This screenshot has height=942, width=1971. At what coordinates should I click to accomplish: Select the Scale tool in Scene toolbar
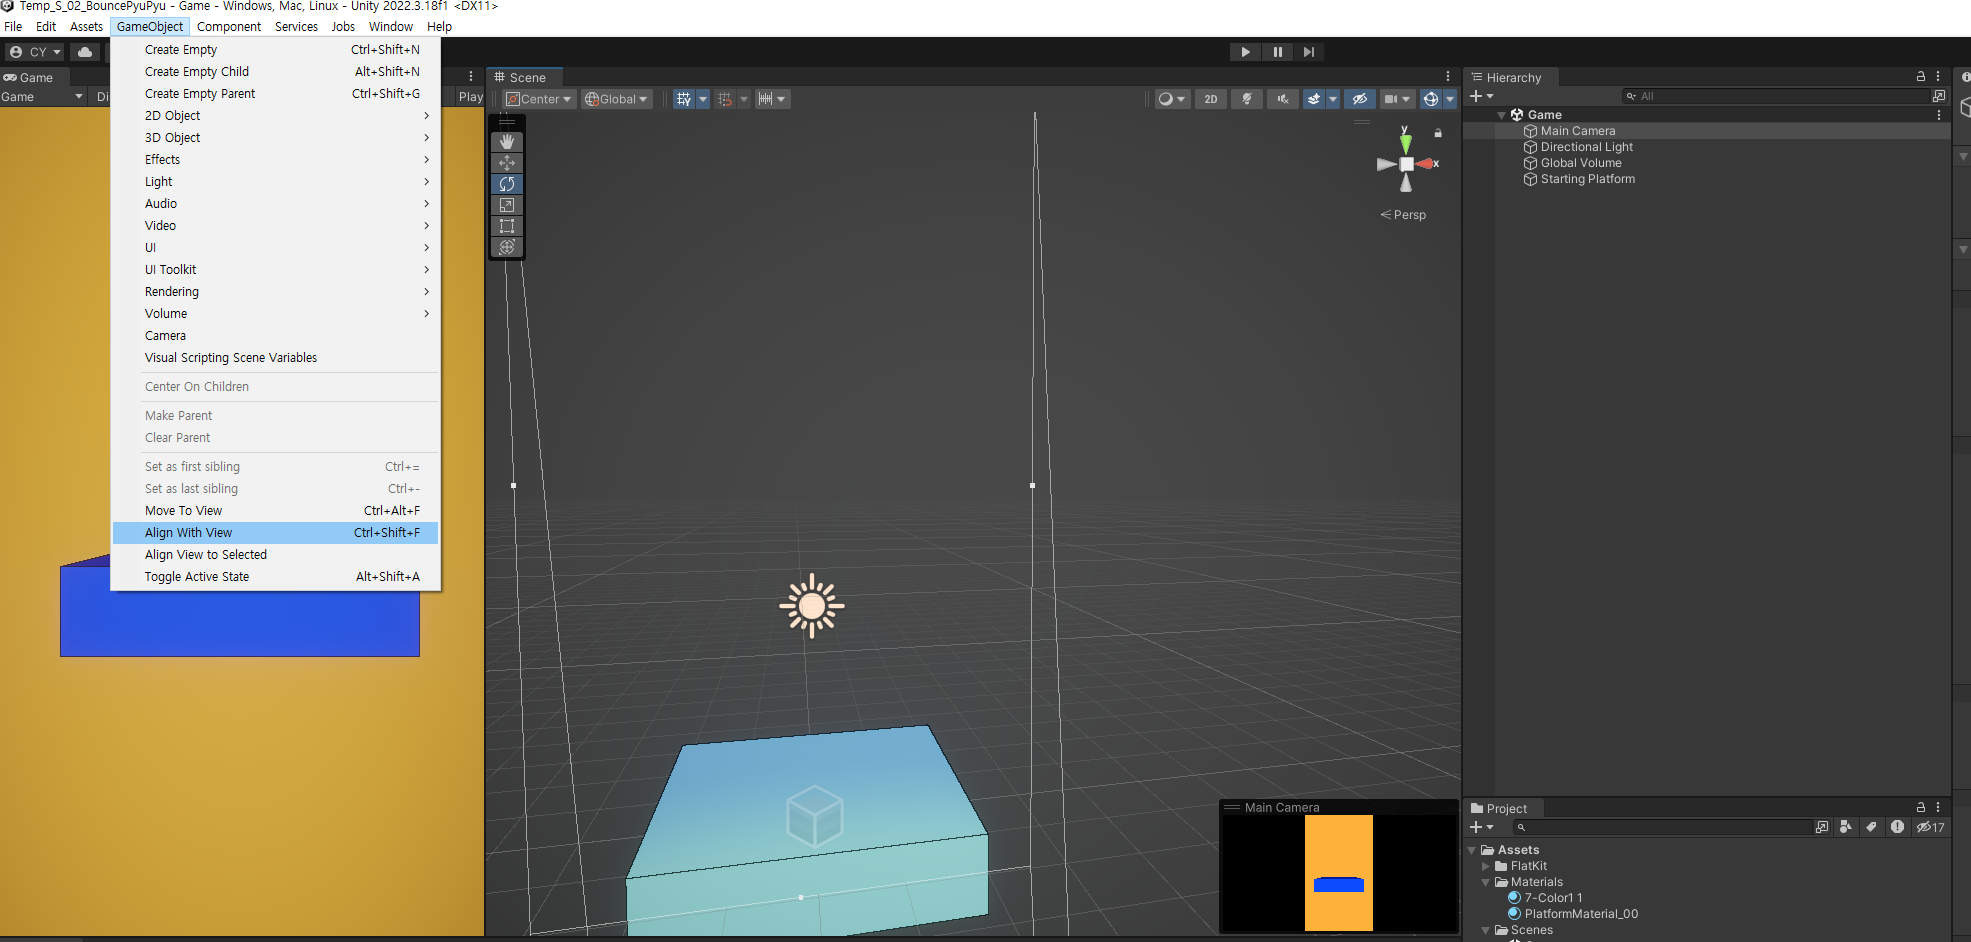(x=507, y=205)
